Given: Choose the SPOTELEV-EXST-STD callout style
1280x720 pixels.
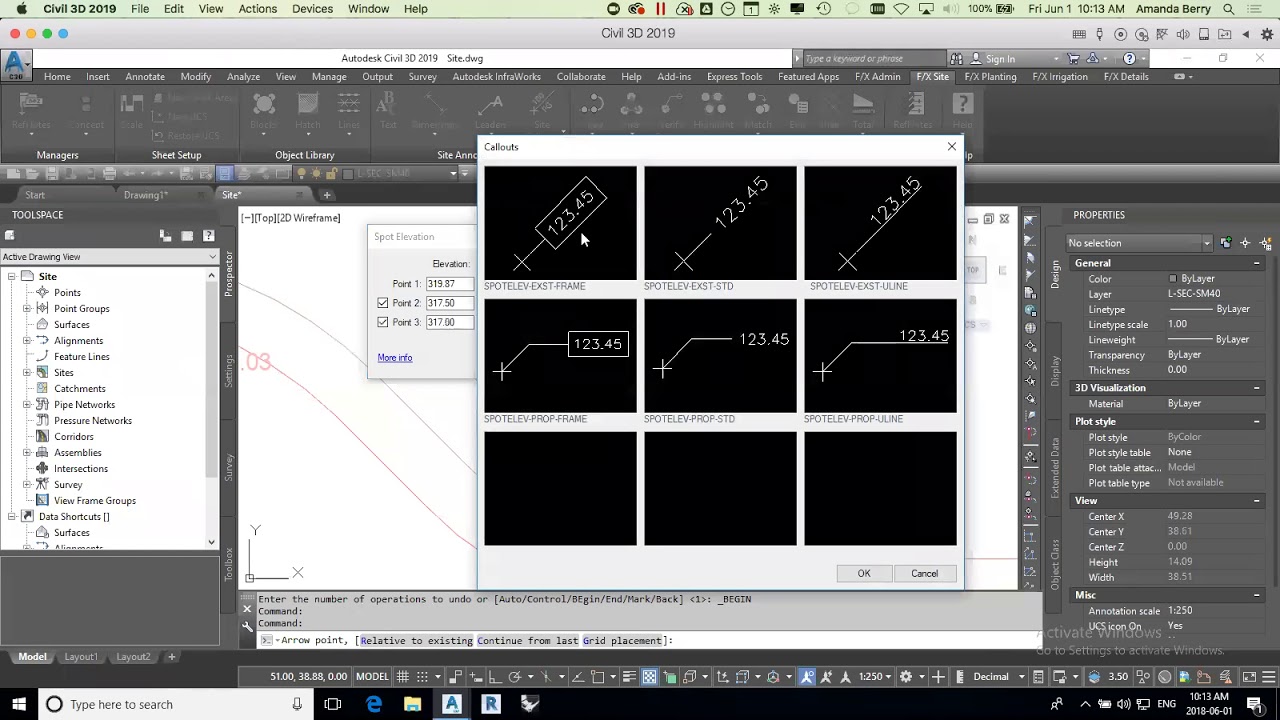Looking at the screenshot, I should [x=720, y=223].
